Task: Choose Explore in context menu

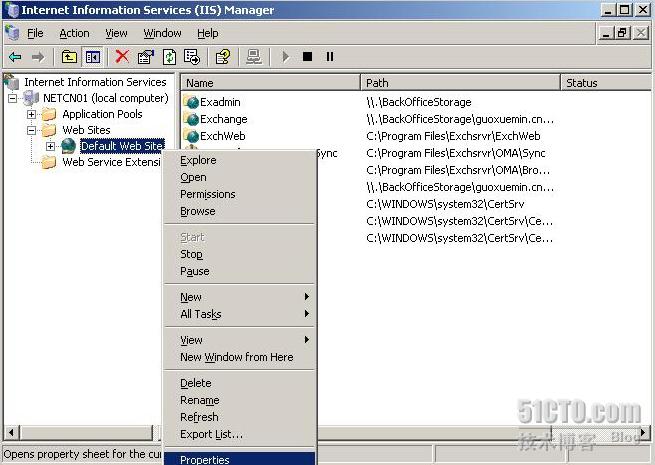Action: 239,160
